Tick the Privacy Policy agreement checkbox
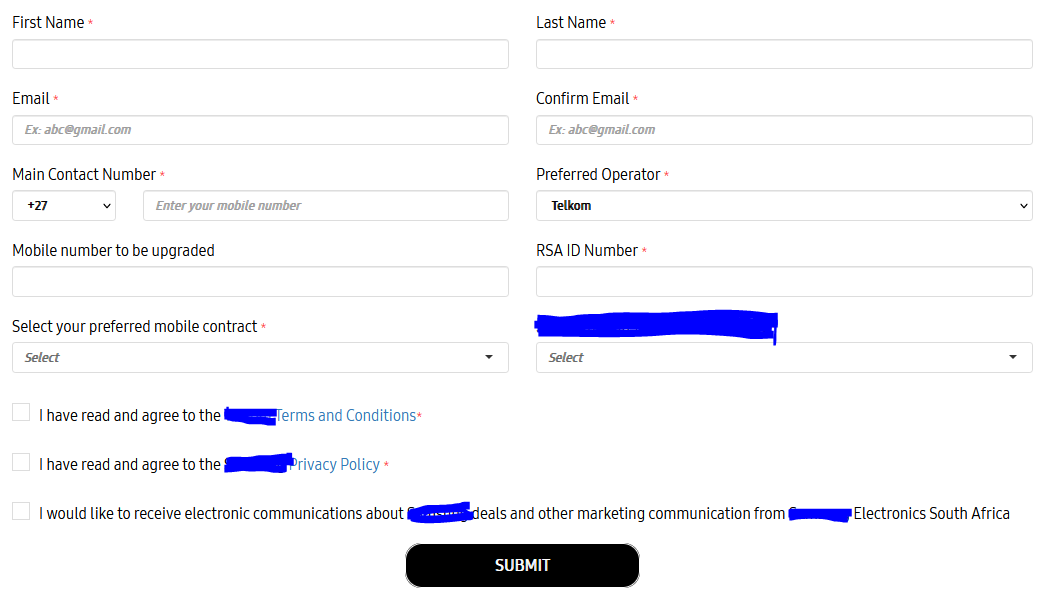This screenshot has width=1064, height=615. [21, 462]
